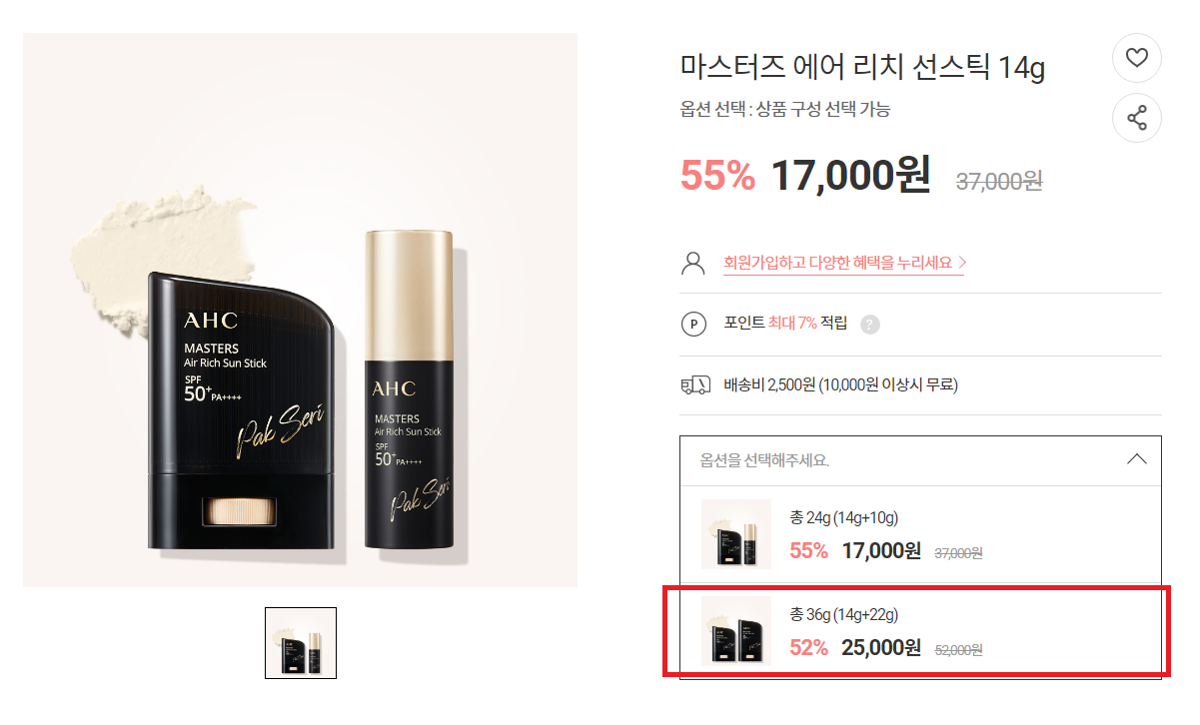
Task: Select the 총 24g (14g+10g) option
Action: tap(920, 534)
